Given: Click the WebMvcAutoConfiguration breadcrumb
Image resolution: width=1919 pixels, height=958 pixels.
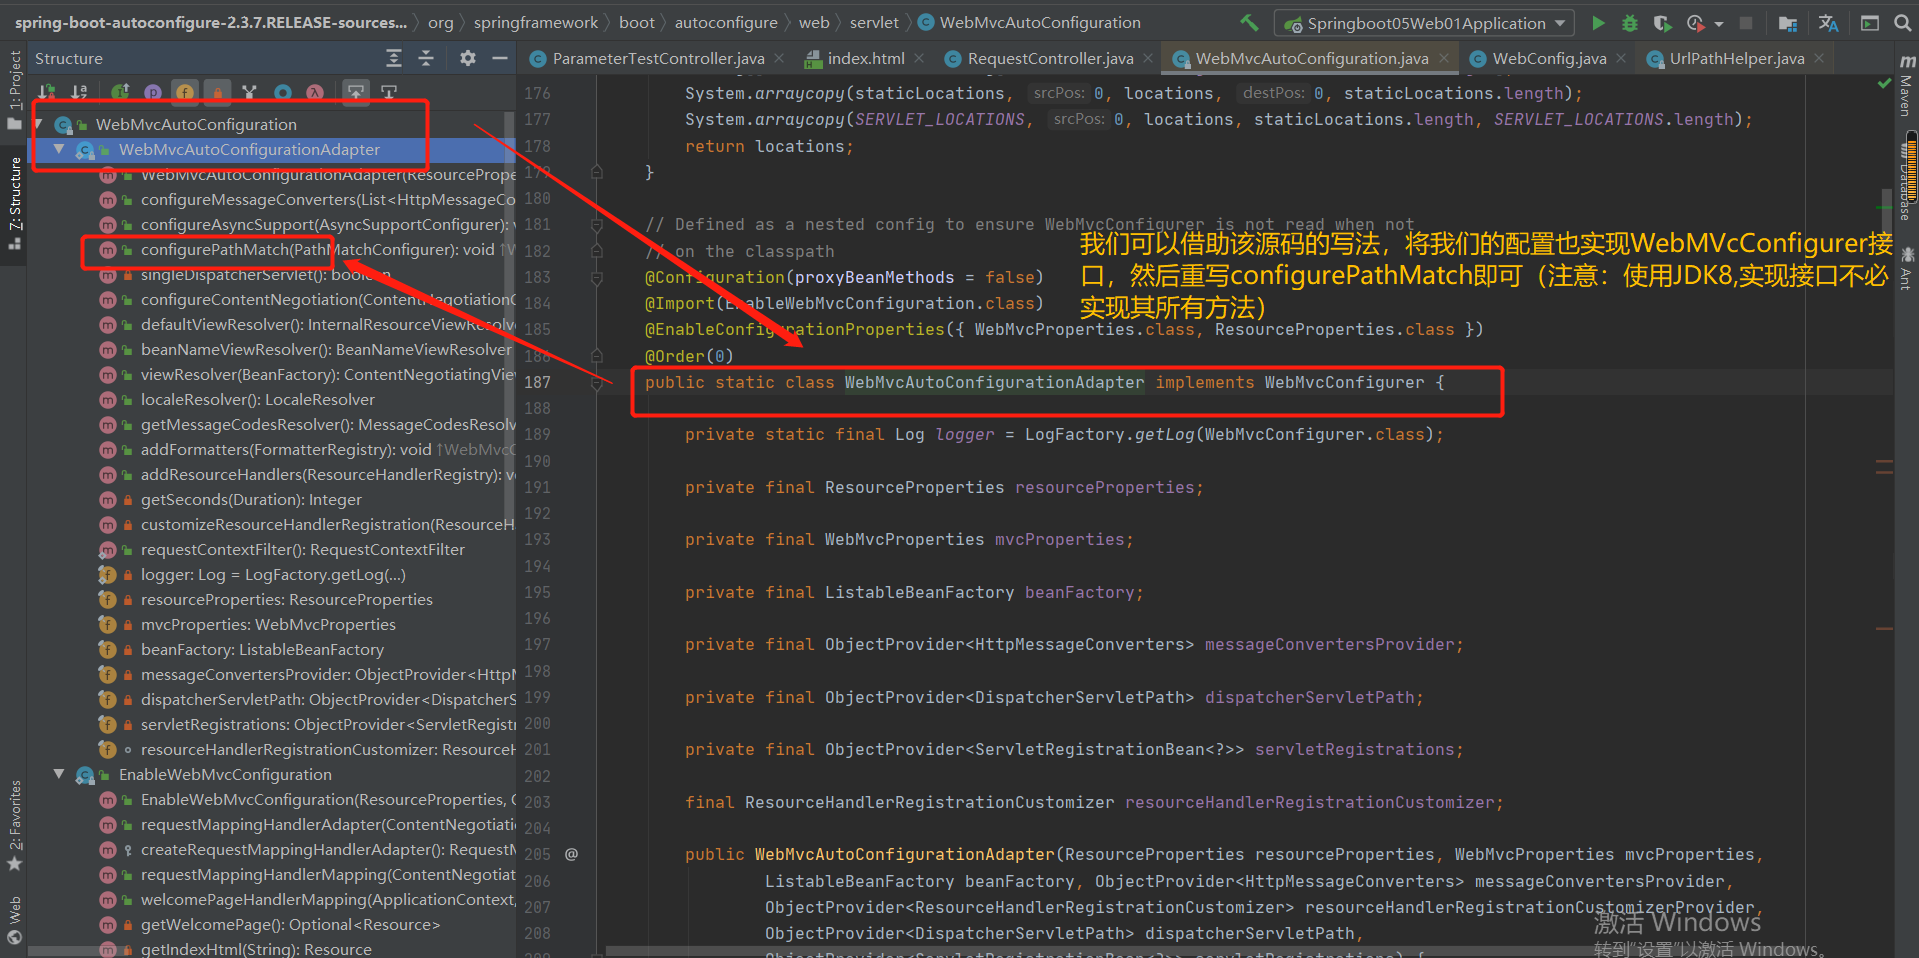Looking at the screenshot, I should tap(1029, 22).
